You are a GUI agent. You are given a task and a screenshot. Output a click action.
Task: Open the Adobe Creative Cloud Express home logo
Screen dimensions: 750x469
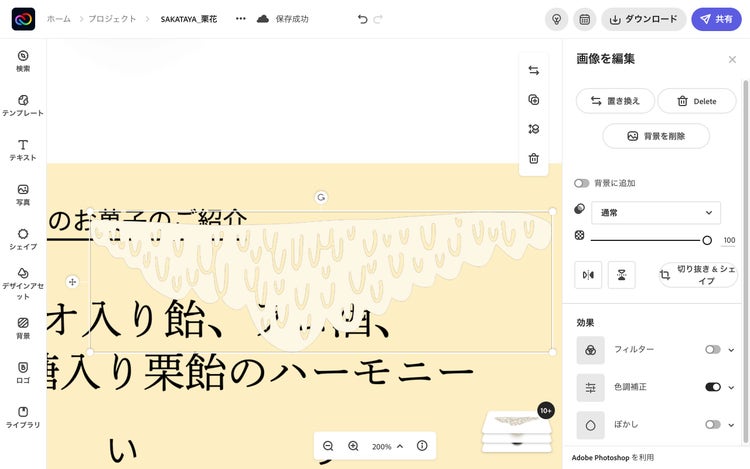click(x=23, y=19)
